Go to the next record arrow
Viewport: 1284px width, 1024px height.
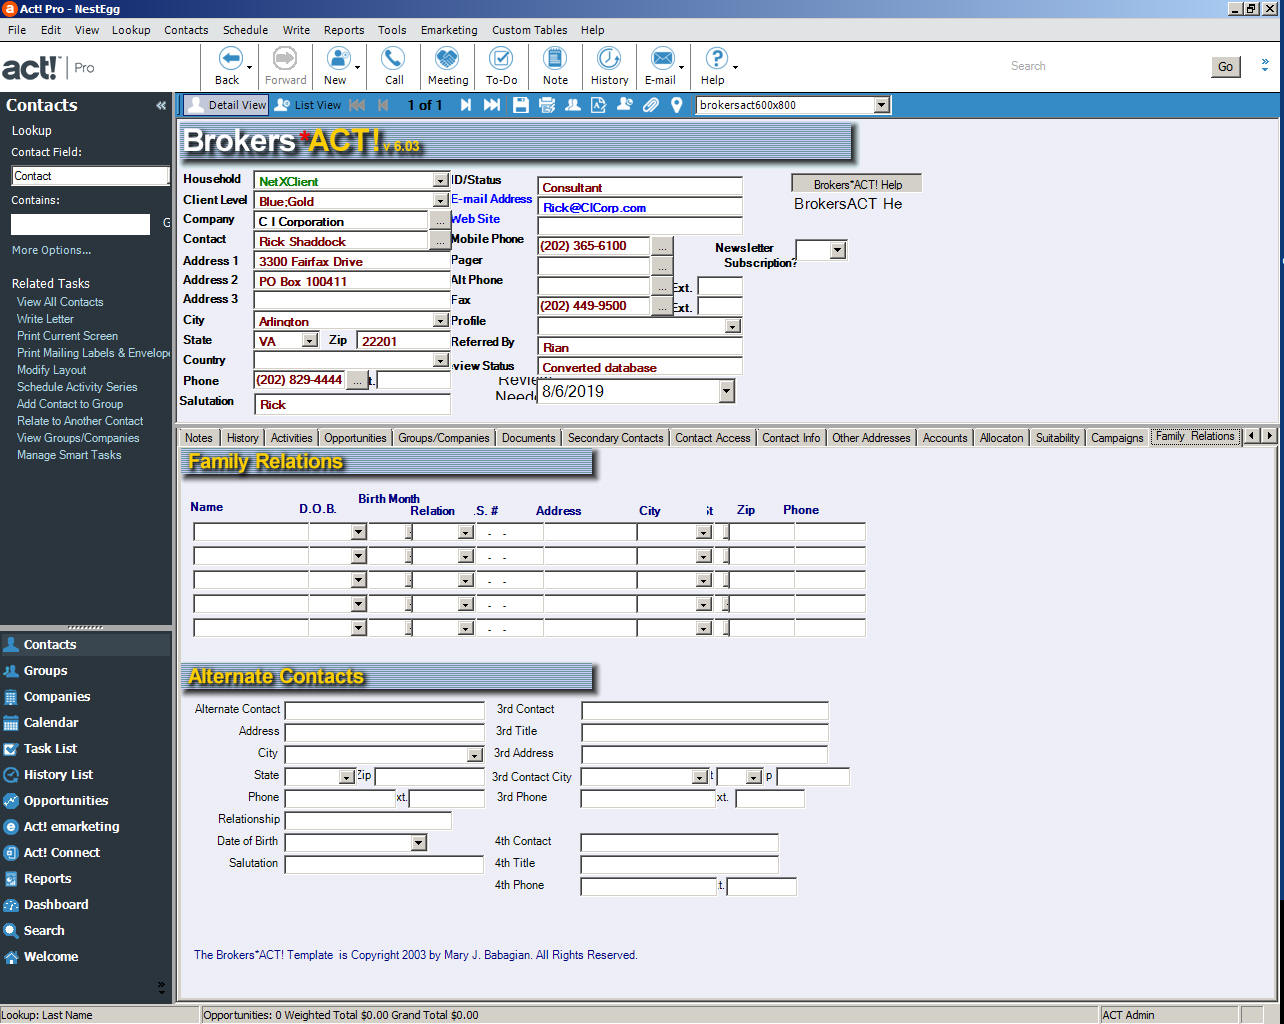[466, 105]
